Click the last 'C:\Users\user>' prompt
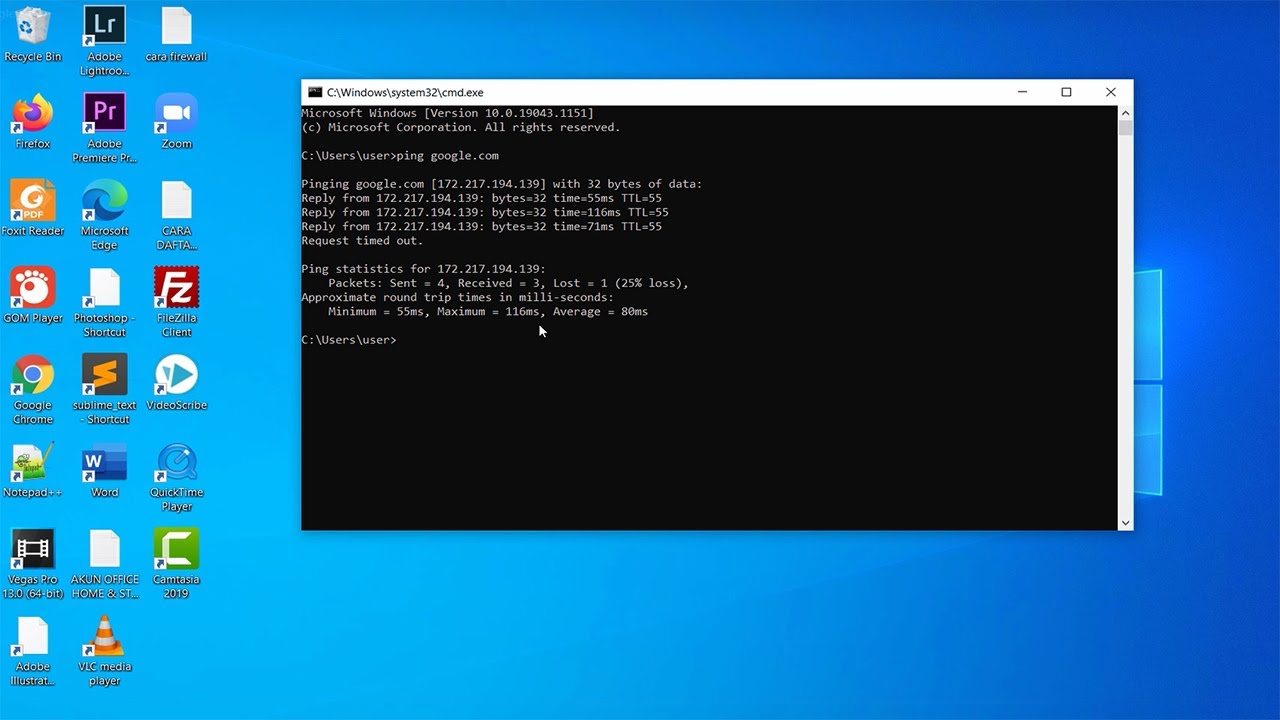 point(349,340)
